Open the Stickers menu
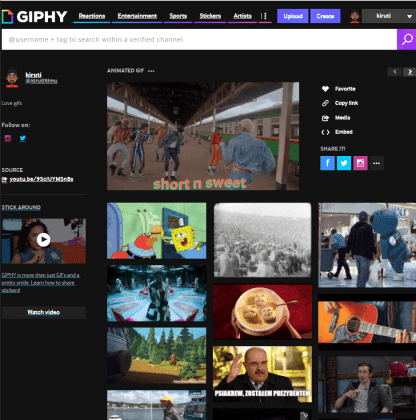This screenshot has height=420, width=416. click(x=210, y=16)
